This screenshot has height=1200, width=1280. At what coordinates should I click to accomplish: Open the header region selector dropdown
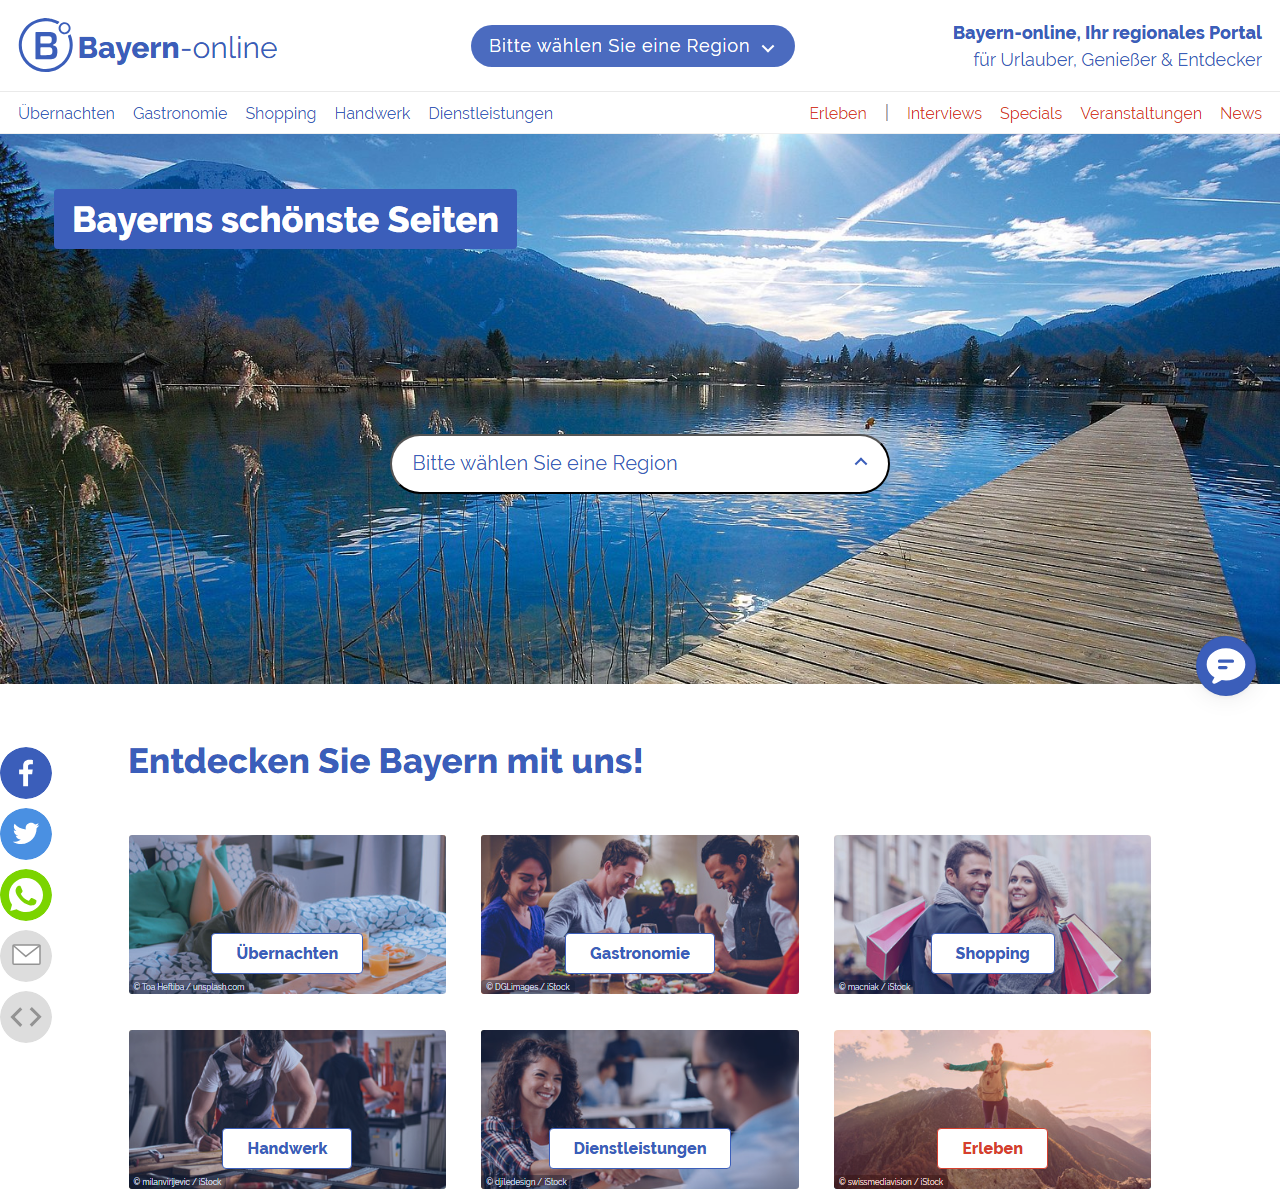coord(632,46)
